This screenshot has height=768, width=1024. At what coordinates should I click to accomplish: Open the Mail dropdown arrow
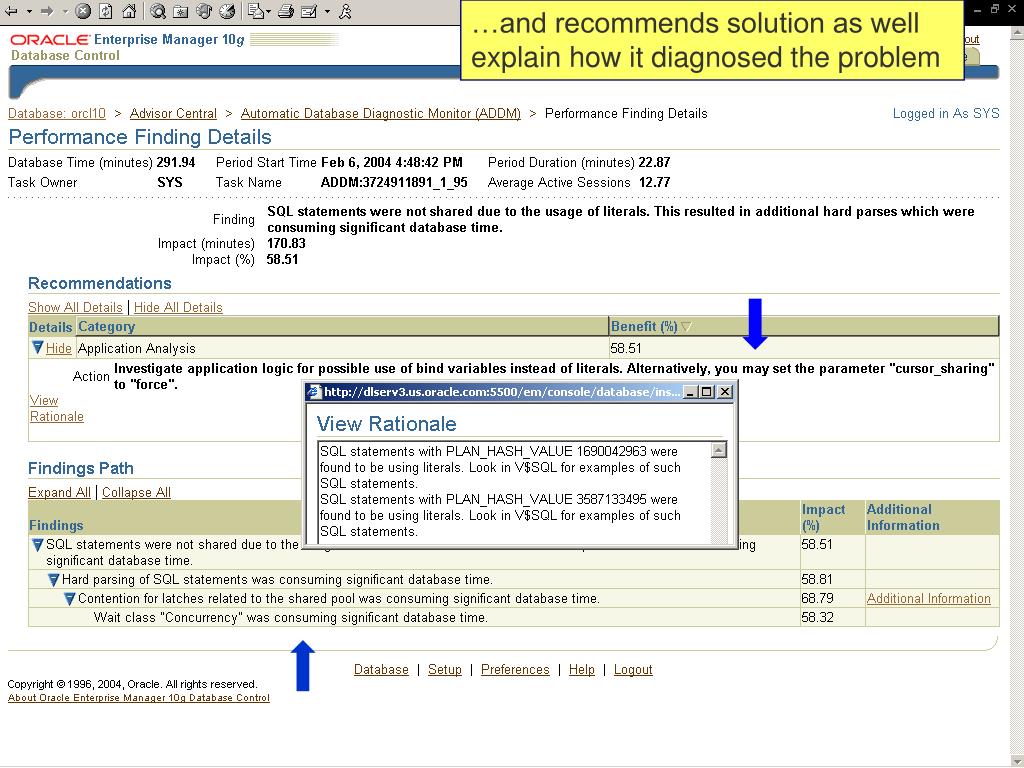tap(268, 12)
